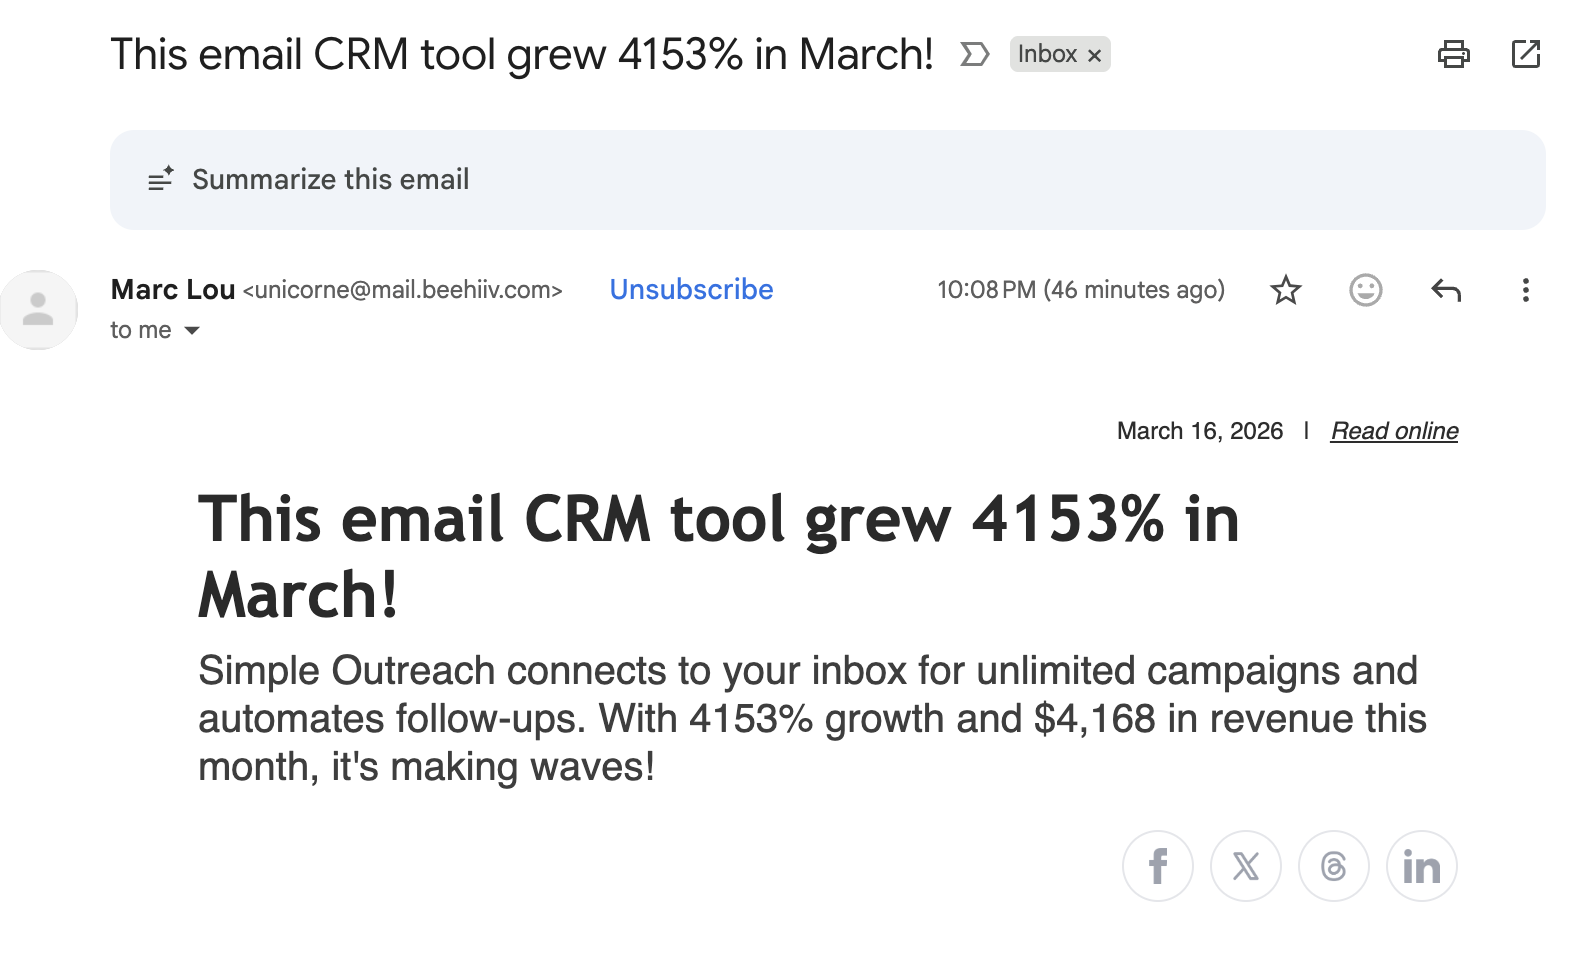
Task: Print this email with the printer icon
Action: [1453, 54]
